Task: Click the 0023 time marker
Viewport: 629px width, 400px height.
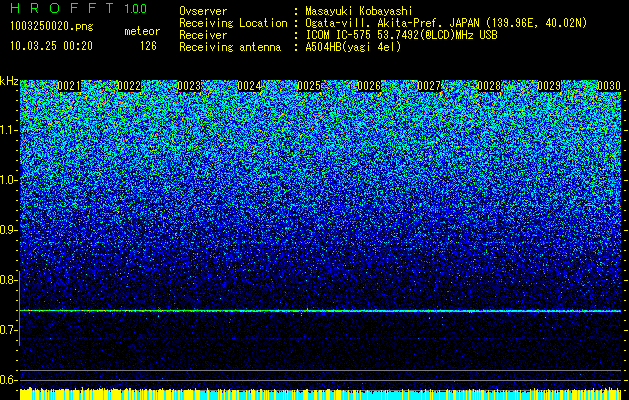Action: pyautogui.click(x=189, y=86)
